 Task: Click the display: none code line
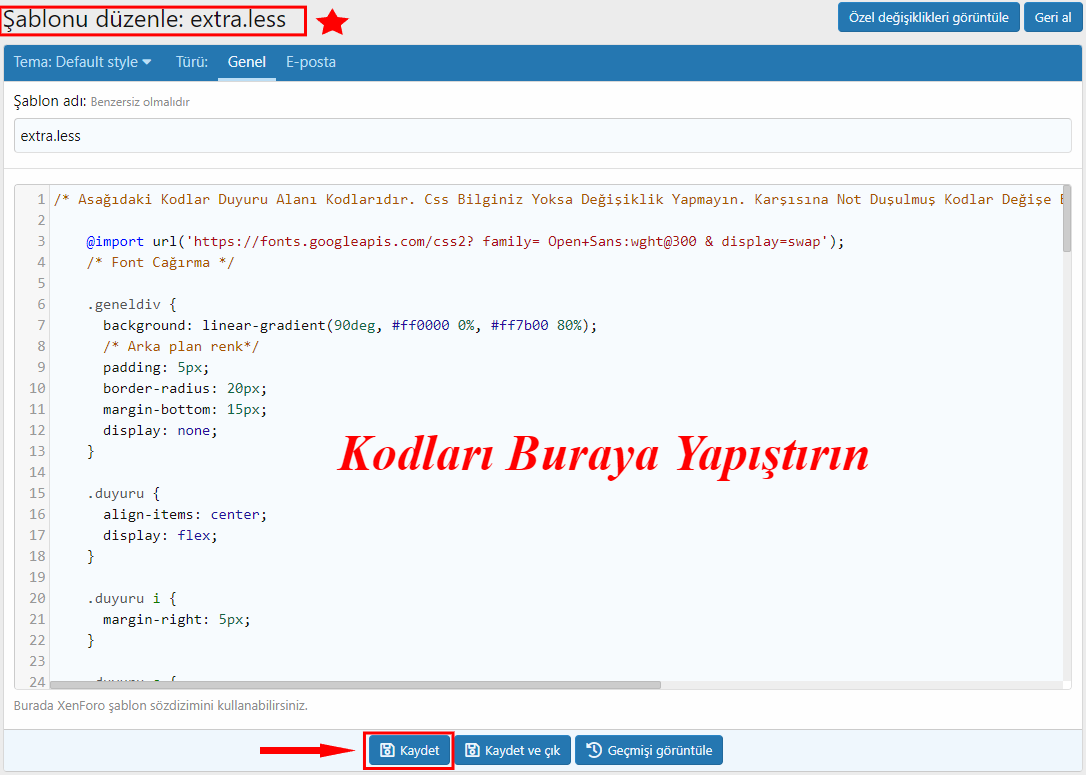pyautogui.click(x=160, y=430)
